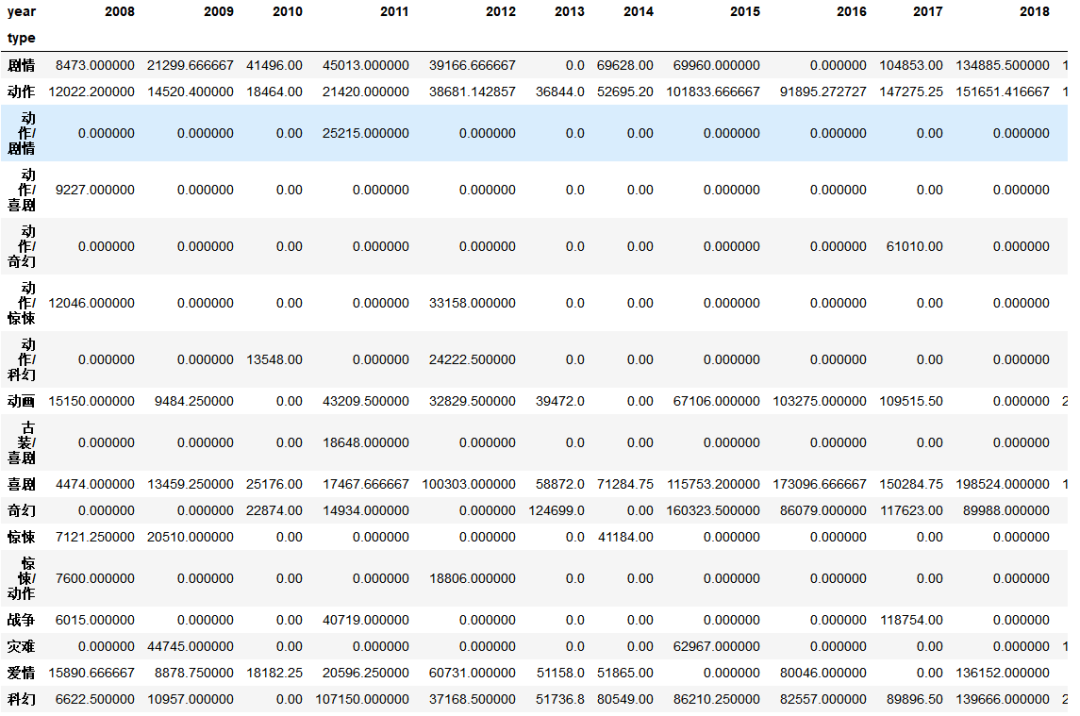The height and width of the screenshot is (716, 1080).
Task: Click cell value 8473.000000
Action: point(95,65)
